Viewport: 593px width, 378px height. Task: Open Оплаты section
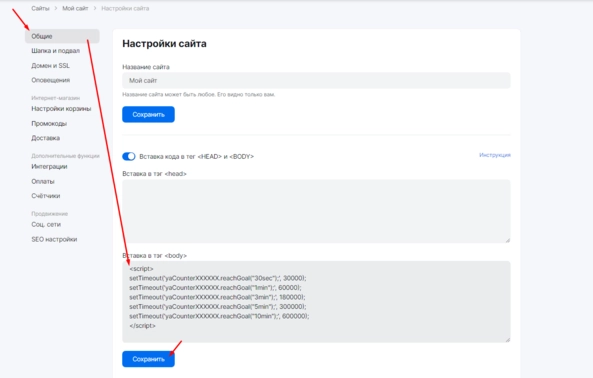click(x=43, y=181)
